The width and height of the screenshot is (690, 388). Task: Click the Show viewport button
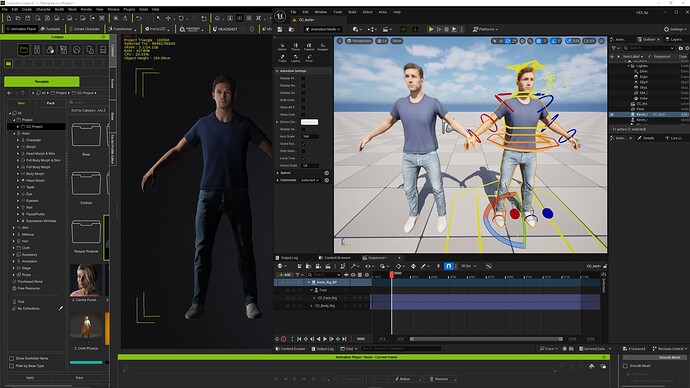[x=397, y=41]
